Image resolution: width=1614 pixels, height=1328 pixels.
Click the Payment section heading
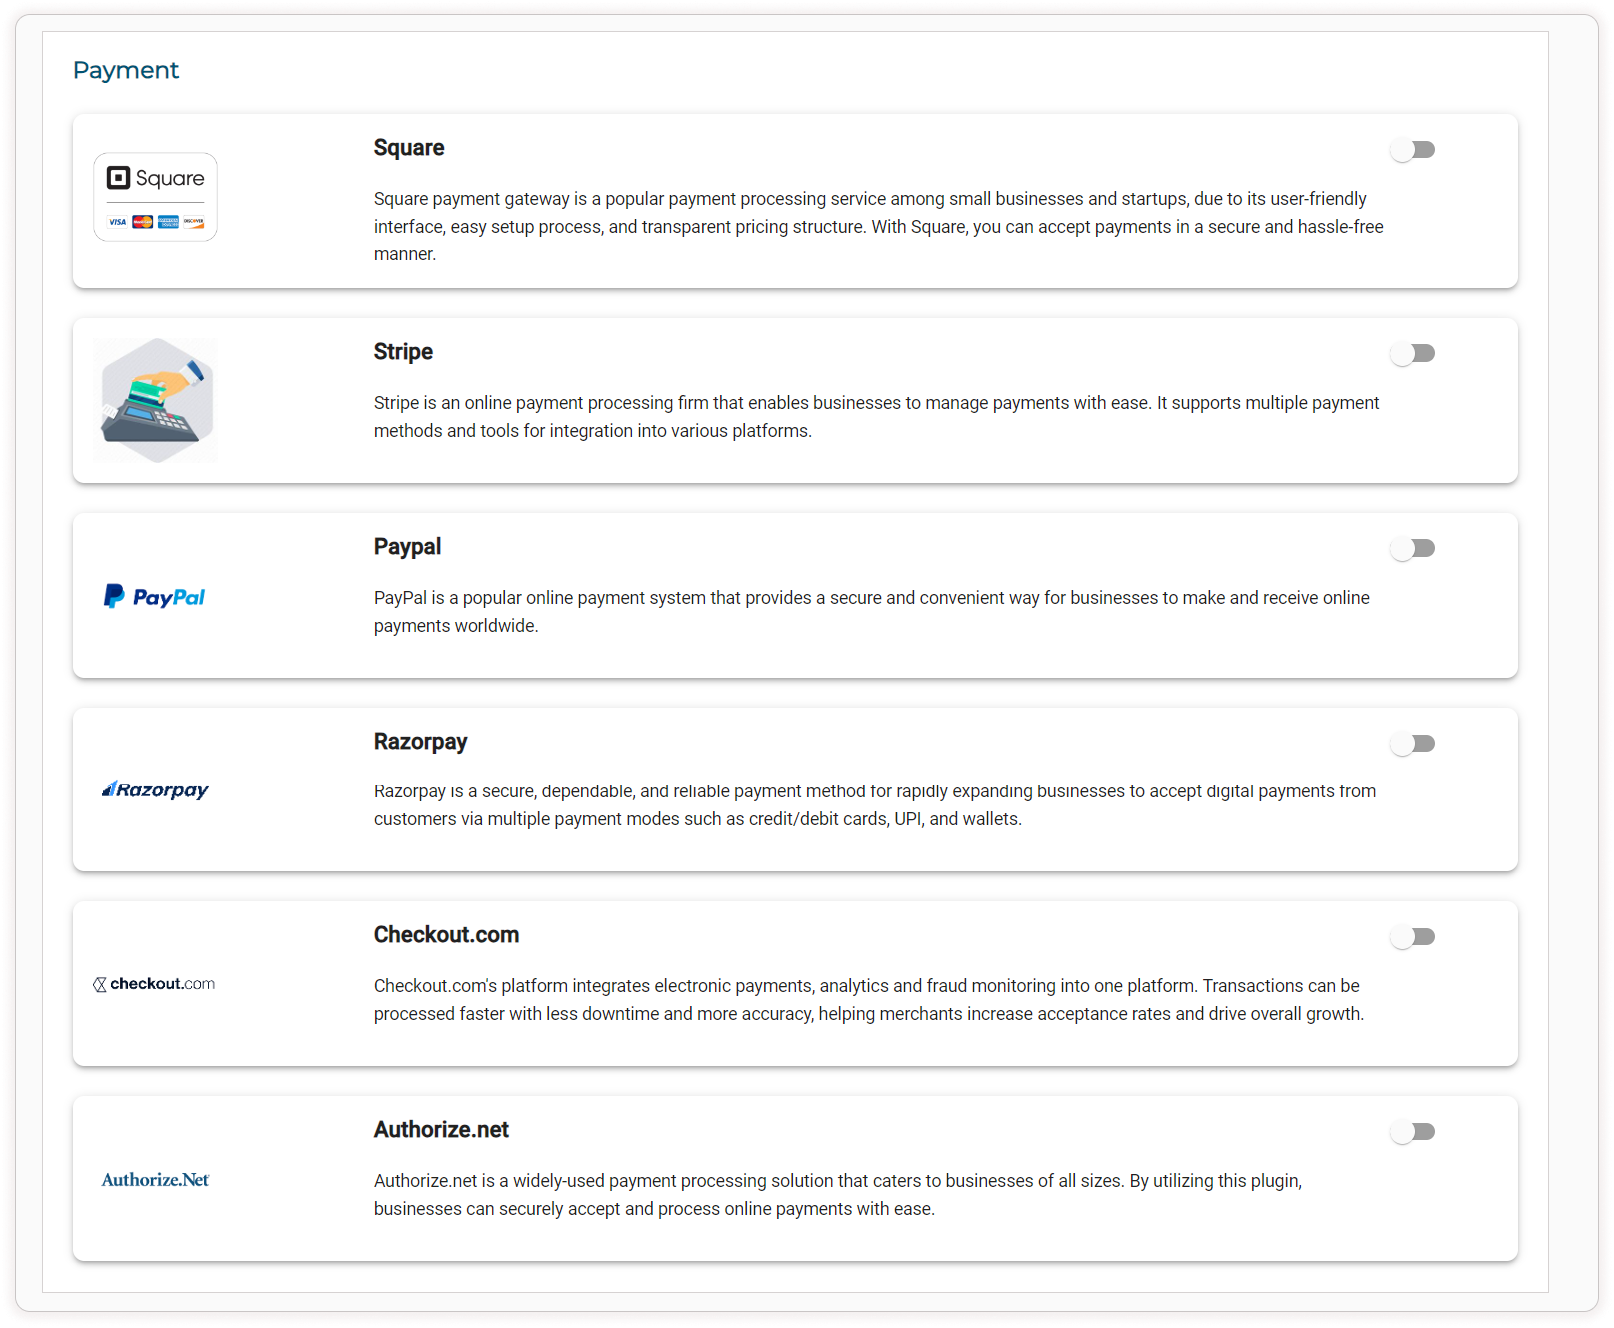[x=126, y=70]
